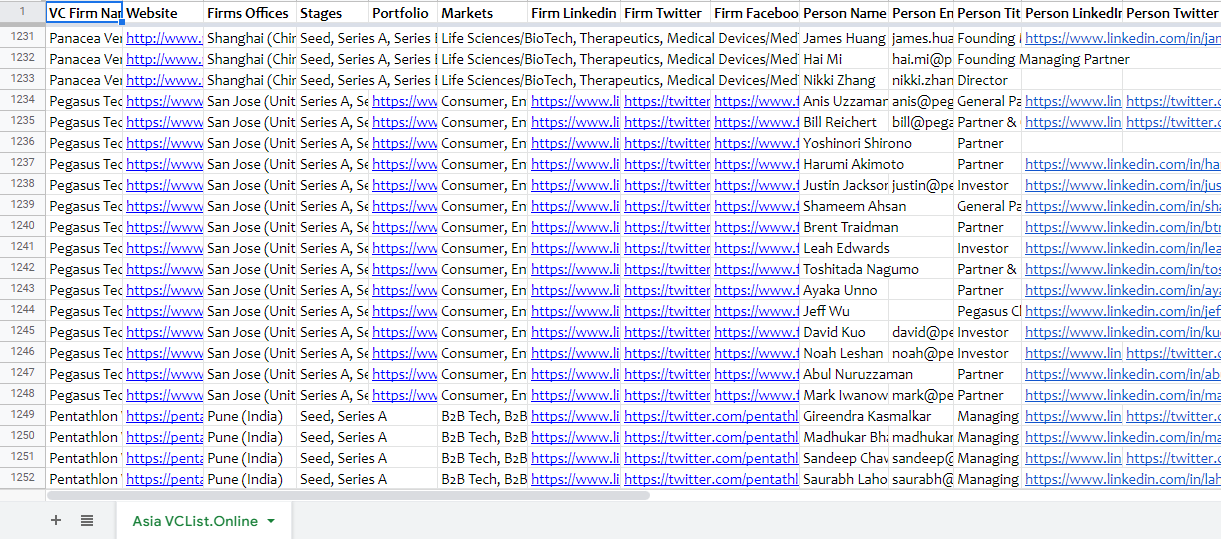1221x539 pixels.
Task: Select the Person Email header cell
Action: (x=921, y=13)
